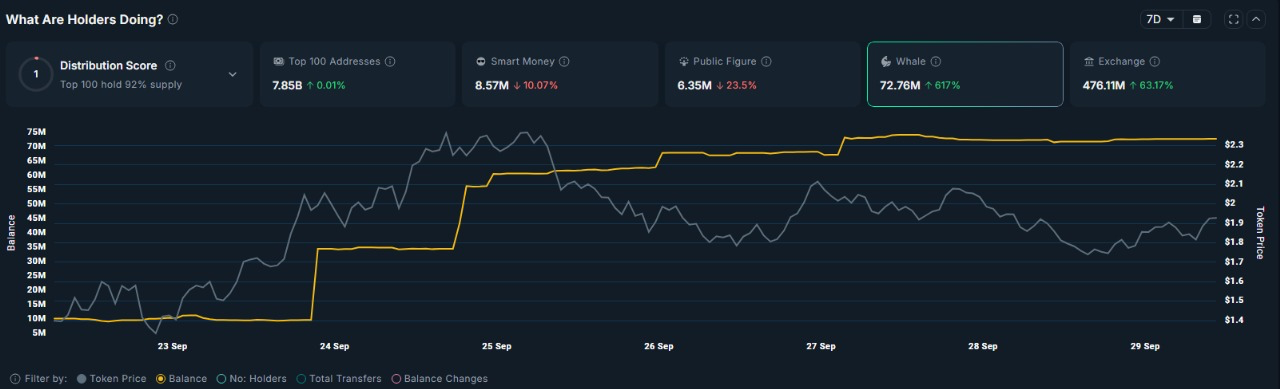Select the Smart Money tab card
This screenshot has height=389, width=1280.
tap(560, 74)
